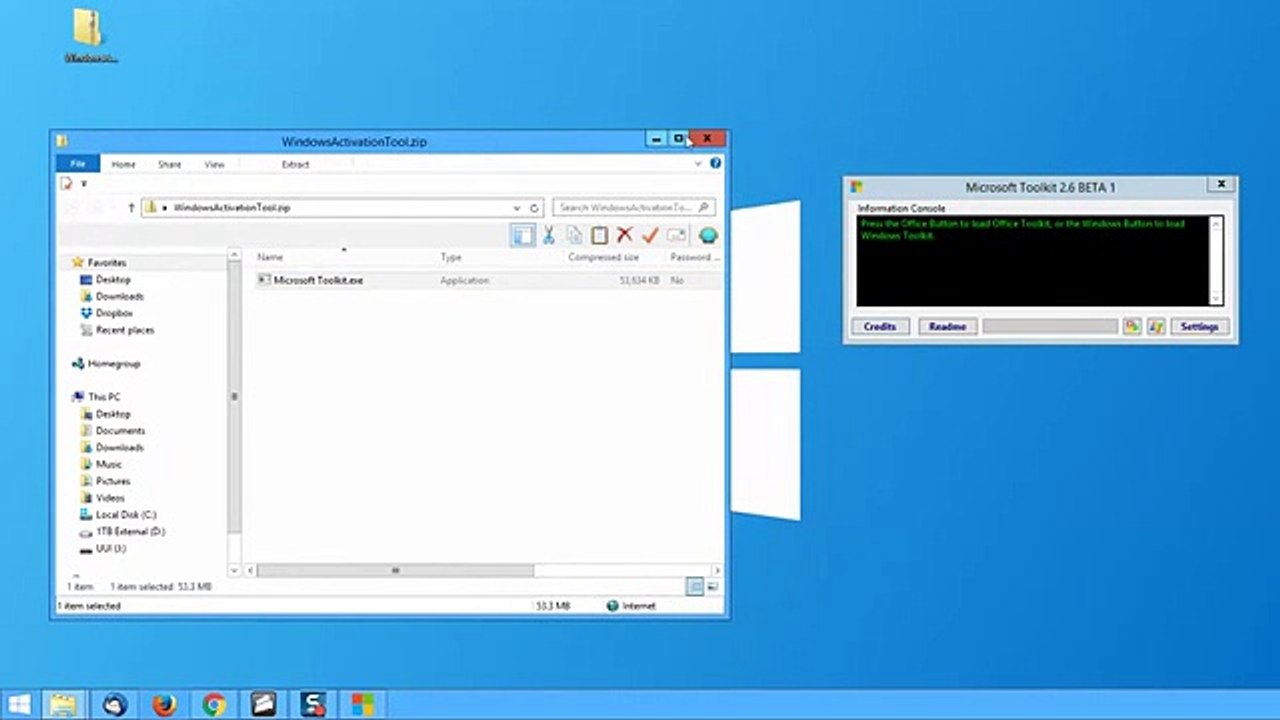The image size is (1280, 720).
Task: Sort files by Password column
Action: click(693, 257)
